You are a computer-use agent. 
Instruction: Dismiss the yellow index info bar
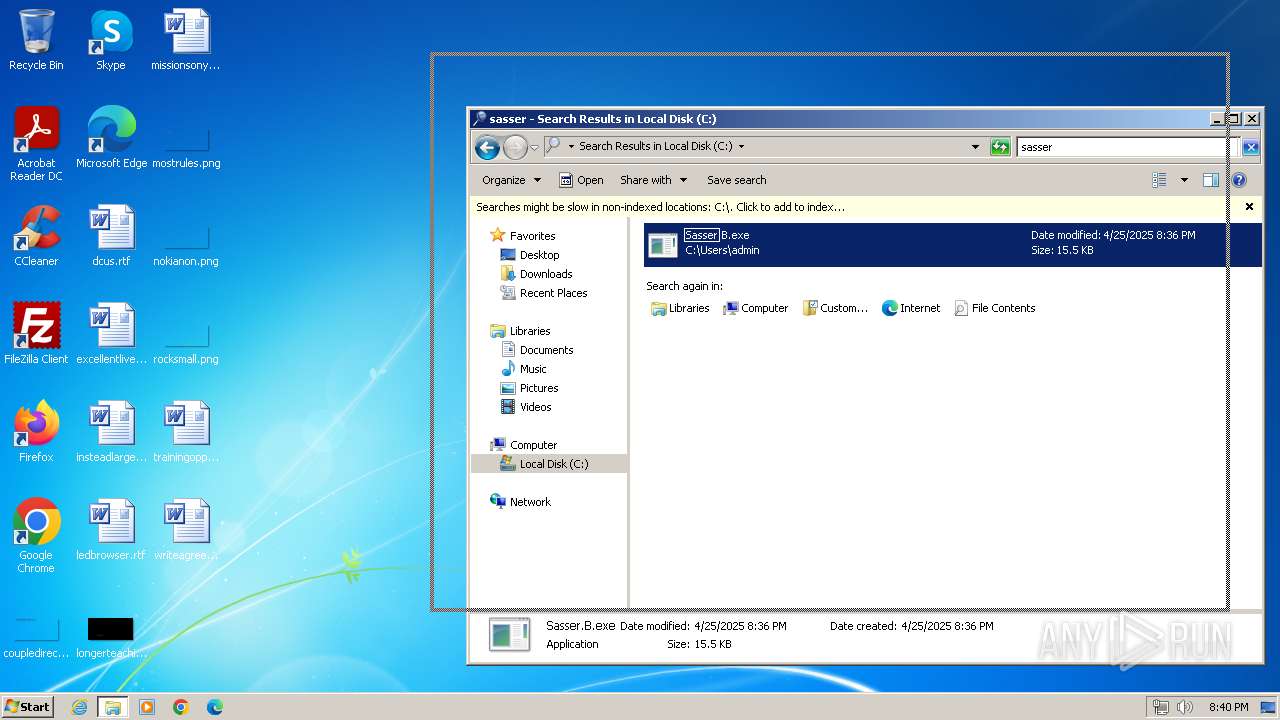click(1249, 207)
